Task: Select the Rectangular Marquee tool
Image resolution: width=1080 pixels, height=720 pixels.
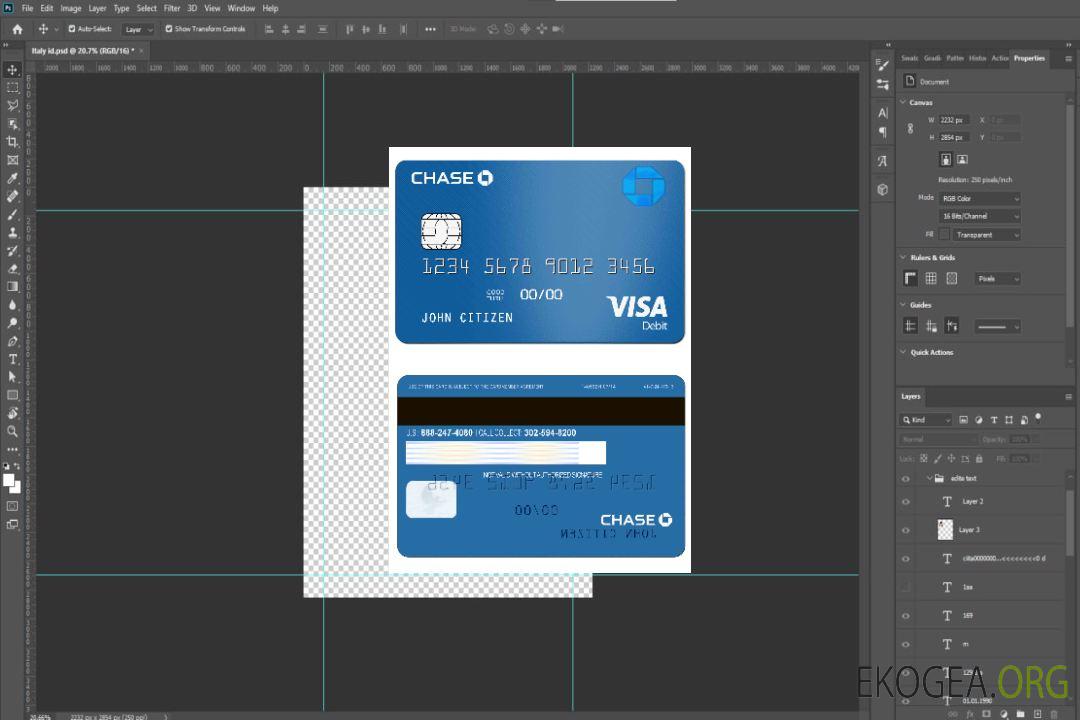Action: tap(12, 88)
